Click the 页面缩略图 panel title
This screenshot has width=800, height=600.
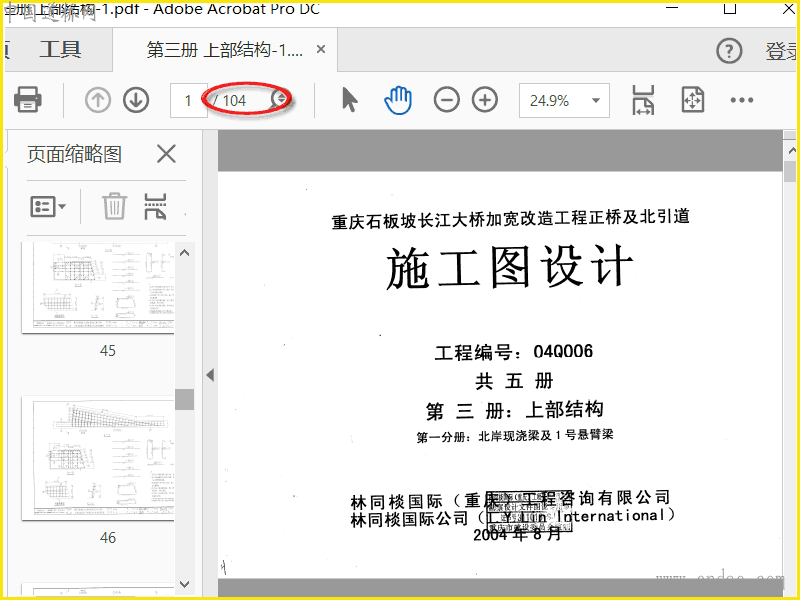(x=74, y=154)
